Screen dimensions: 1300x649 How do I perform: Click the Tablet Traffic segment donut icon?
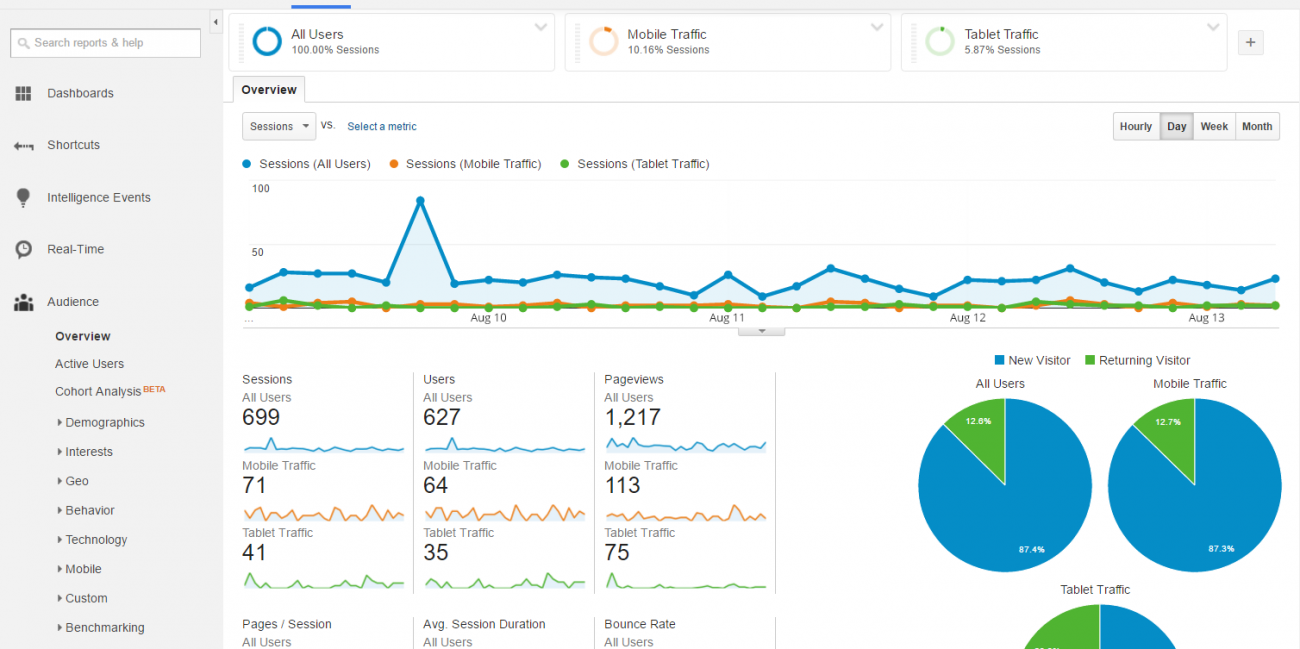click(939, 42)
